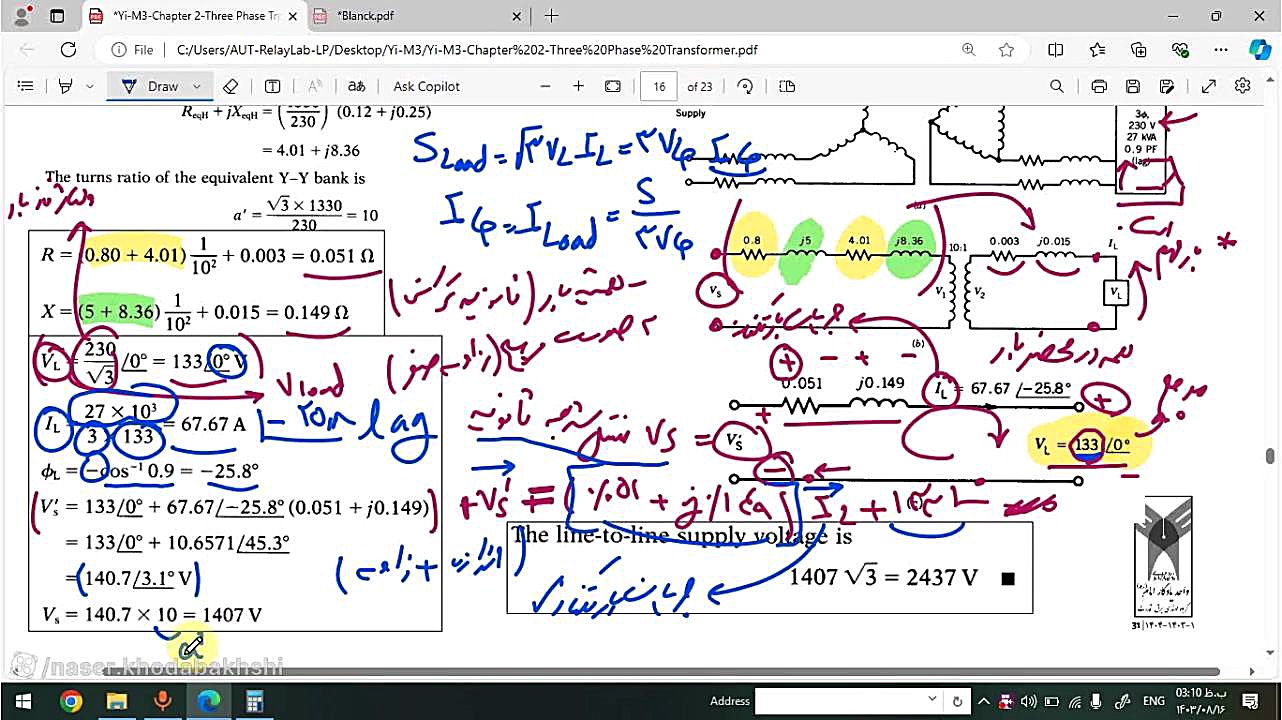
Task: Open the PDF table of contents
Action: 26,86
